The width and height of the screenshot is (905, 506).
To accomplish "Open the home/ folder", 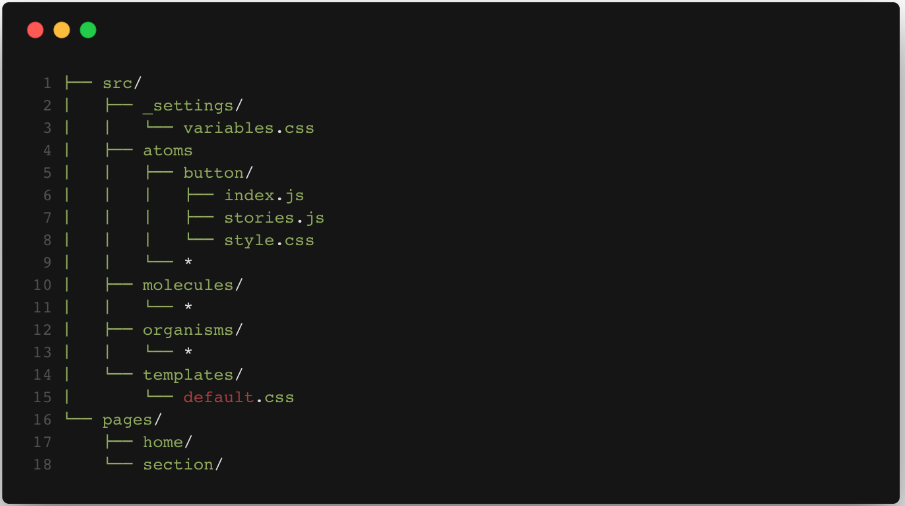I will pos(167,442).
